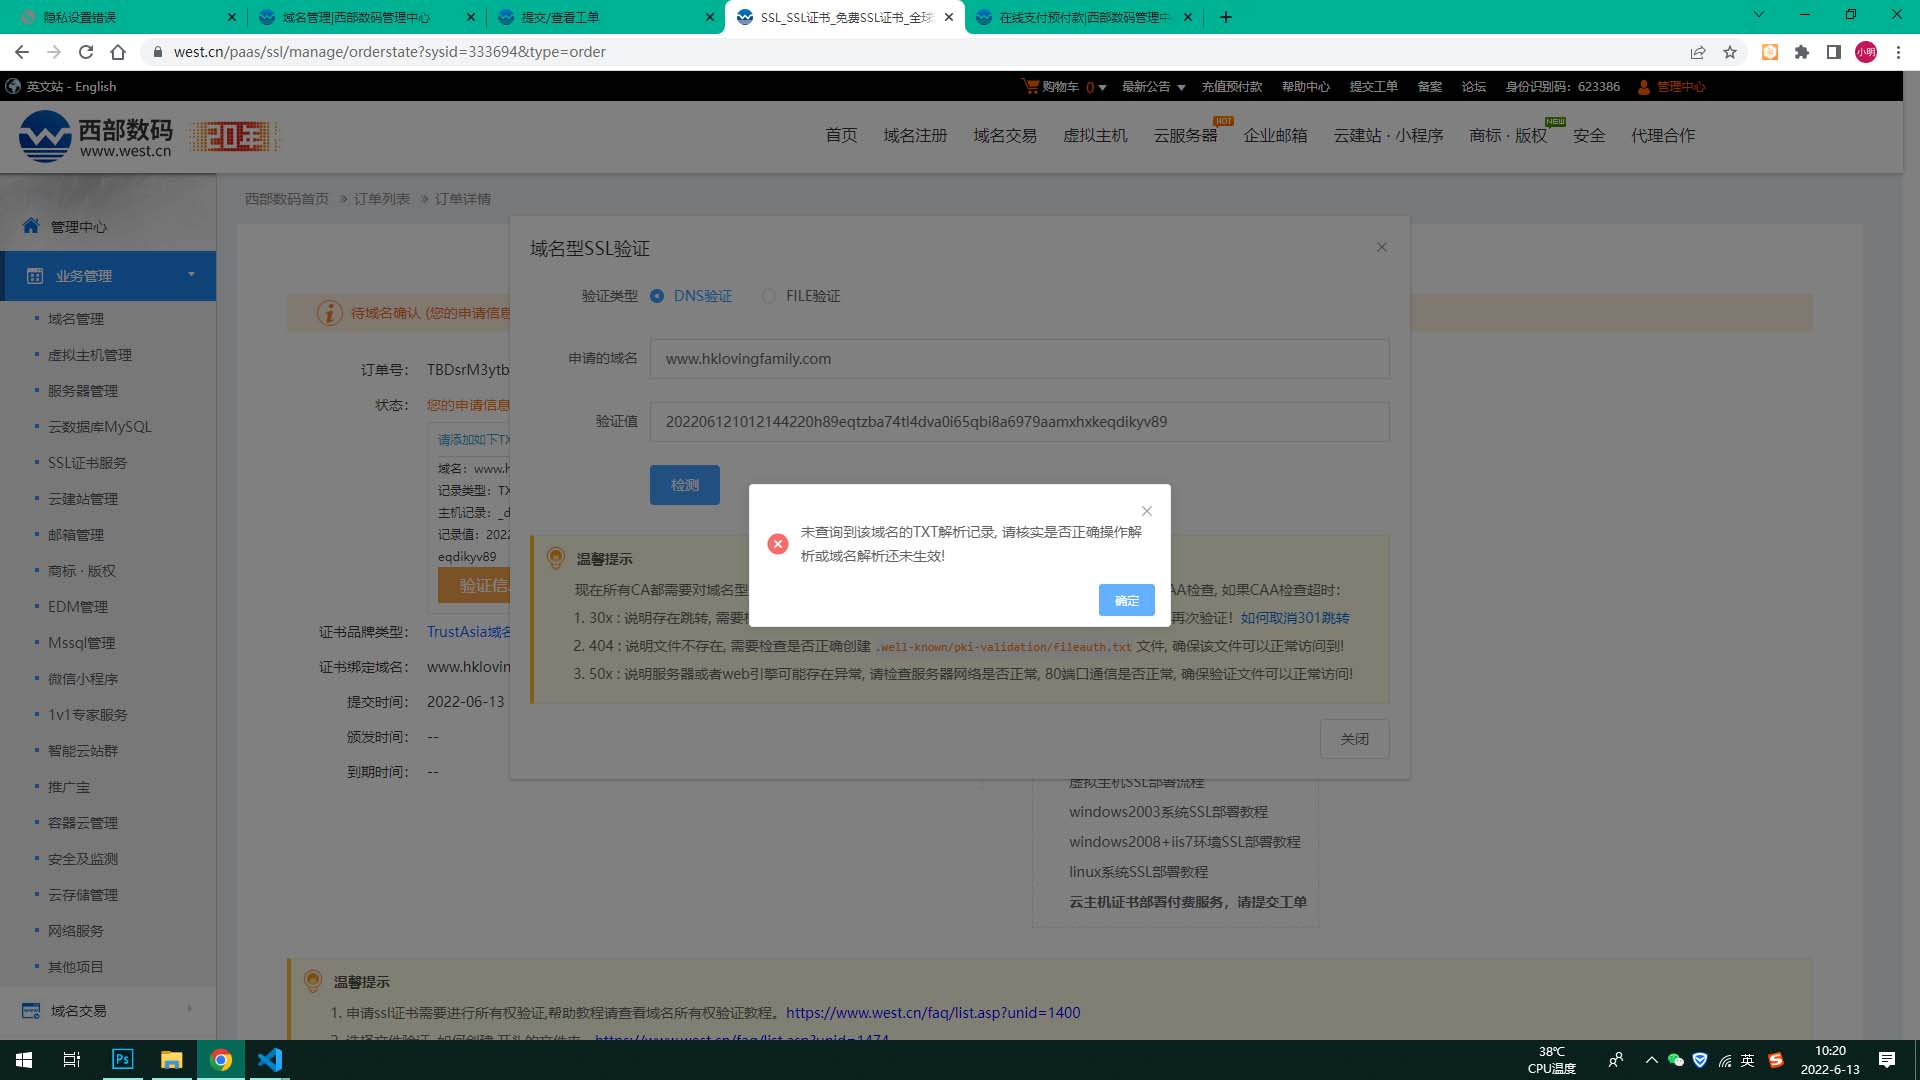The image size is (1920, 1080).
Task: Click the blue 检测 button
Action: click(x=684, y=485)
